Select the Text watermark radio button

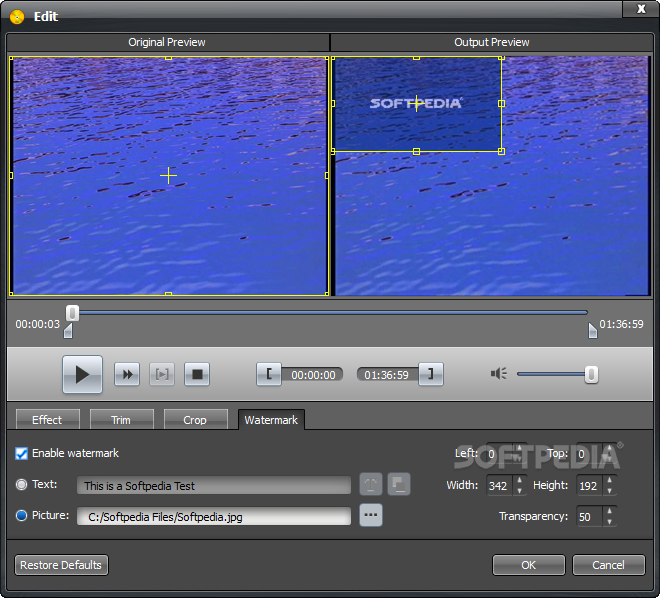point(21,484)
